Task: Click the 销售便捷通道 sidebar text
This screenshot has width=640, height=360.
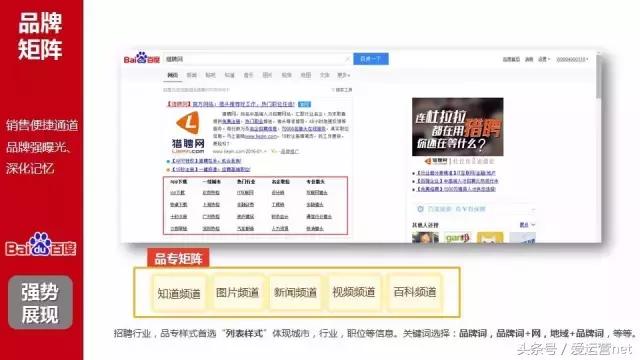Action: pos(42,125)
